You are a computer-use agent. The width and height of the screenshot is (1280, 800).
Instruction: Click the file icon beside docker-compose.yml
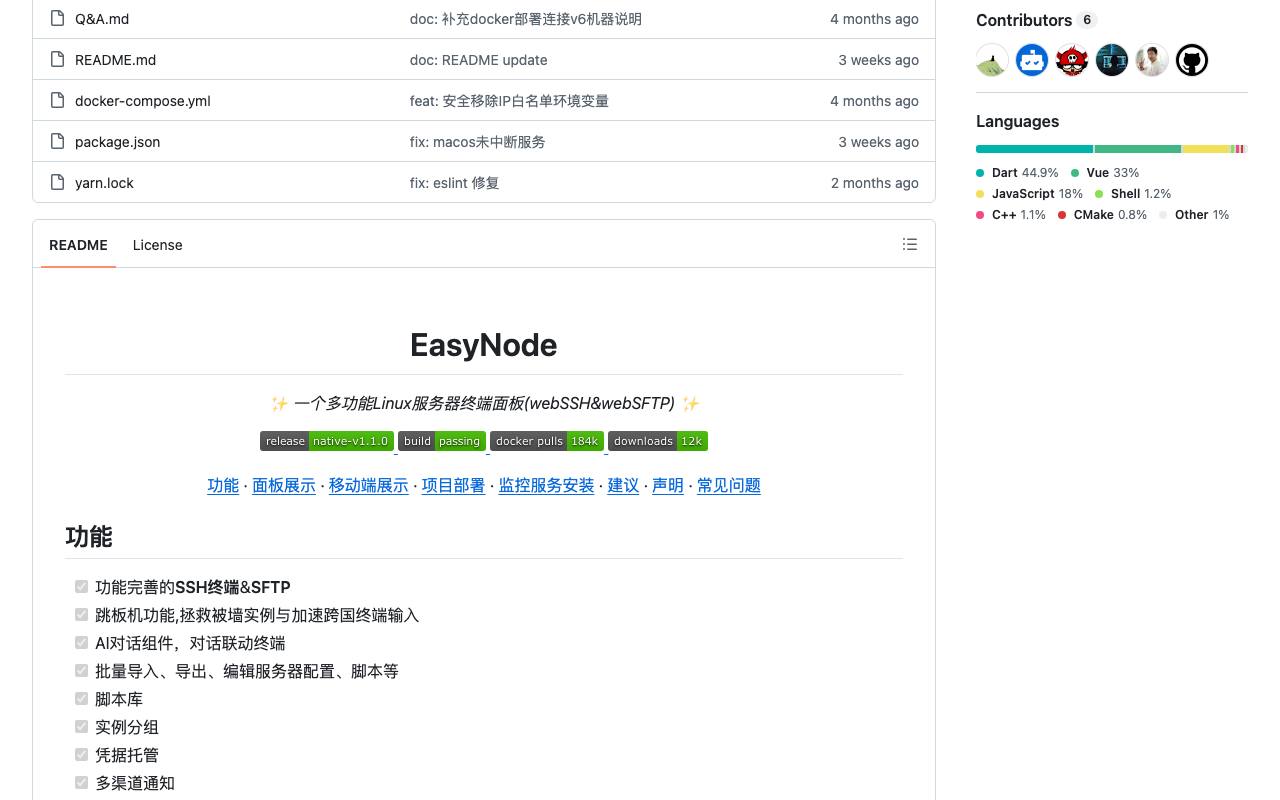(x=57, y=101)
